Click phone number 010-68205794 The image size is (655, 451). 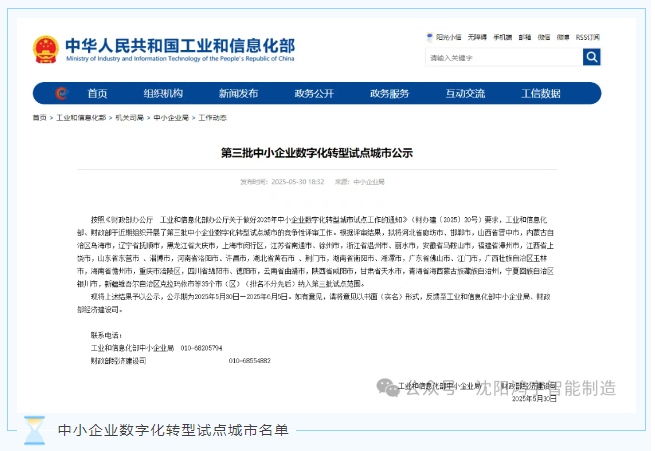pos(201,348)
